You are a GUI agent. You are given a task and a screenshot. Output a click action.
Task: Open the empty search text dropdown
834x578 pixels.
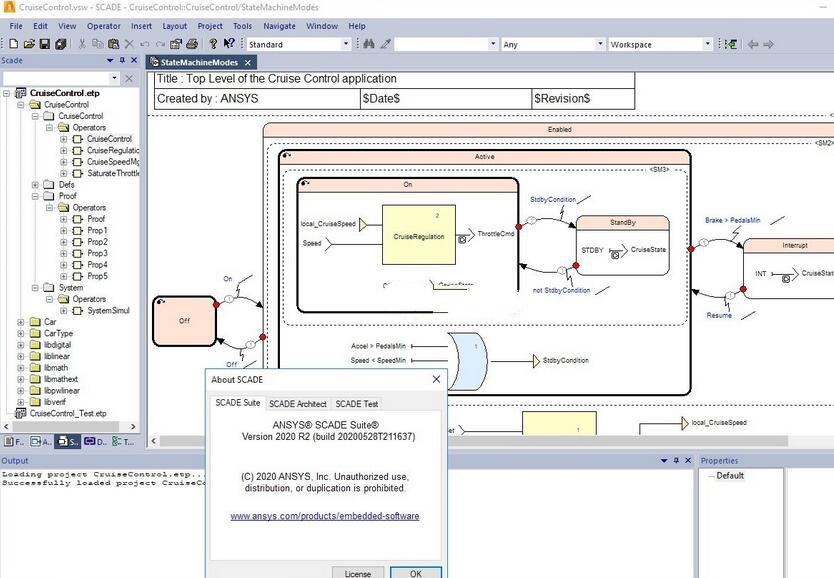[x=493, y=44]
